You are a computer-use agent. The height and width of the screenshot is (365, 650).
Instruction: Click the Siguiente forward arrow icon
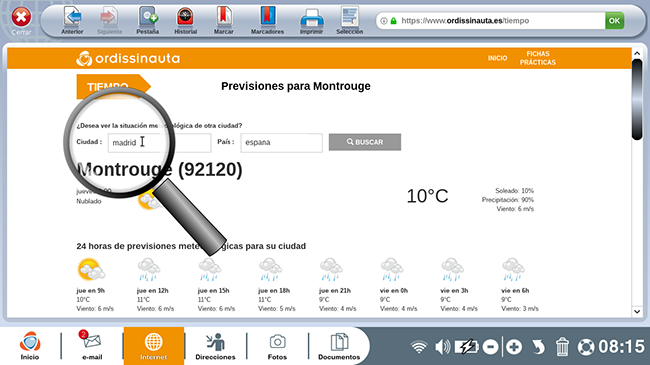[109, 17]
